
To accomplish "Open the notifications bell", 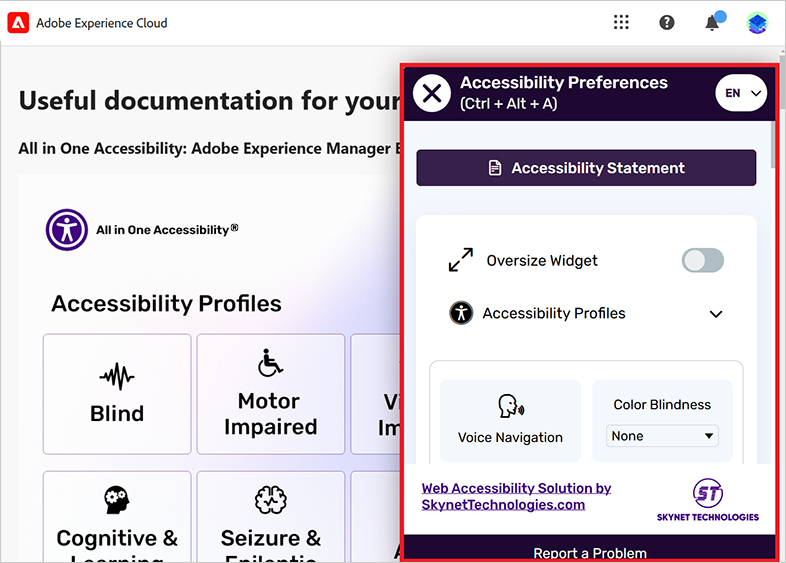I will click(x=712, y=22).
